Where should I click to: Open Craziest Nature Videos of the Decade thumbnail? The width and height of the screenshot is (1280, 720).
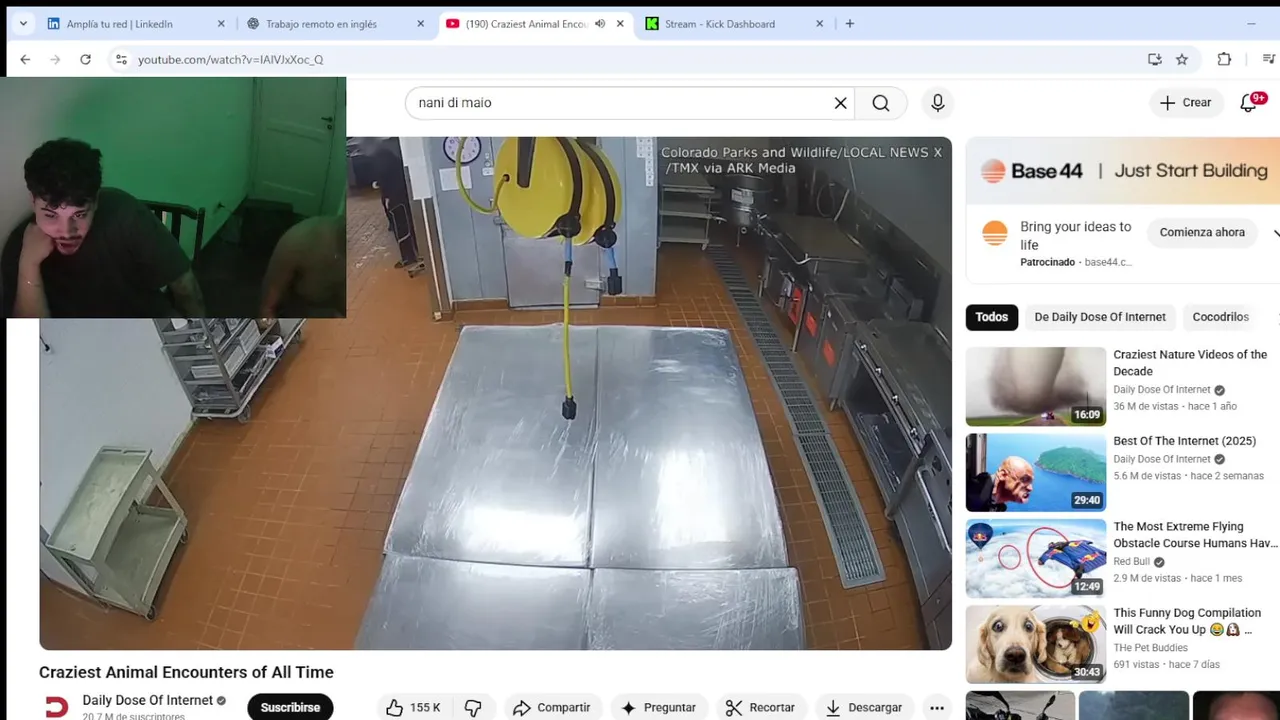pyautogui.click(x=1036, y=386)
